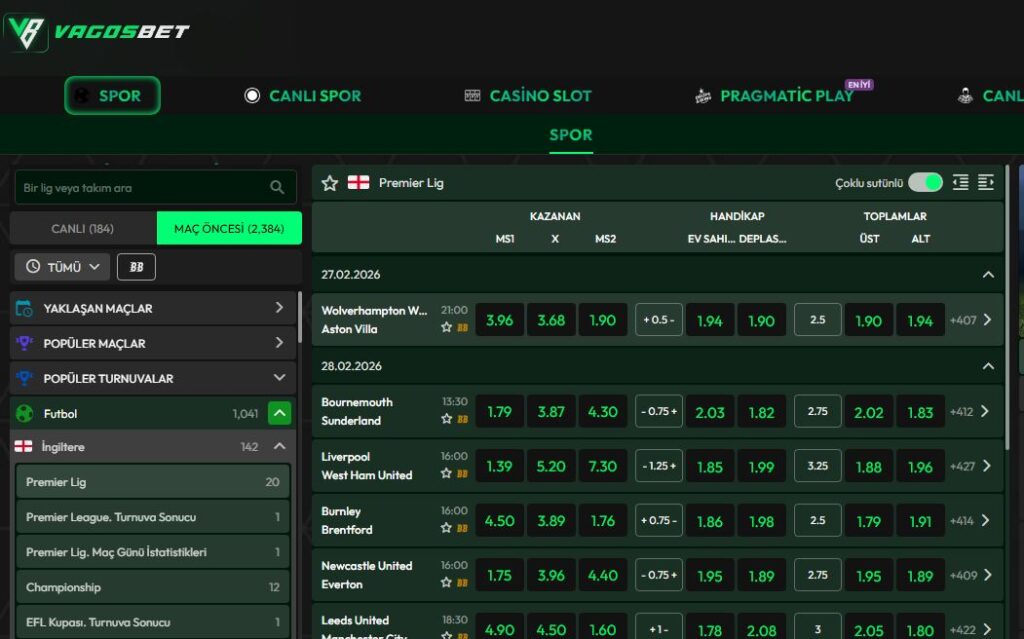Click the search magnifier icon
Image resolution: width=1024 pixels, height=639 pixels.
(x=277, y=188)
